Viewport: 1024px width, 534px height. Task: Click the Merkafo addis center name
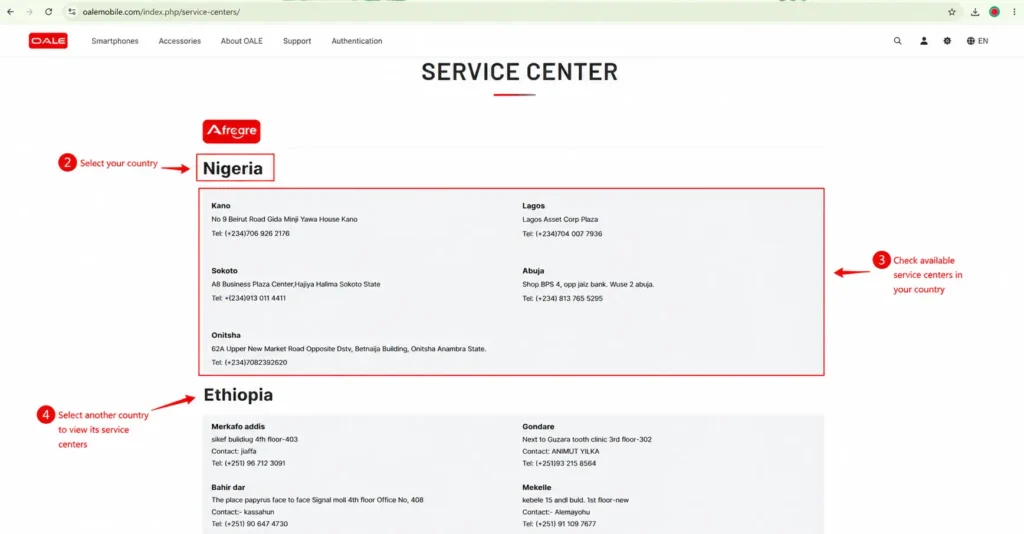pos(238,426)
